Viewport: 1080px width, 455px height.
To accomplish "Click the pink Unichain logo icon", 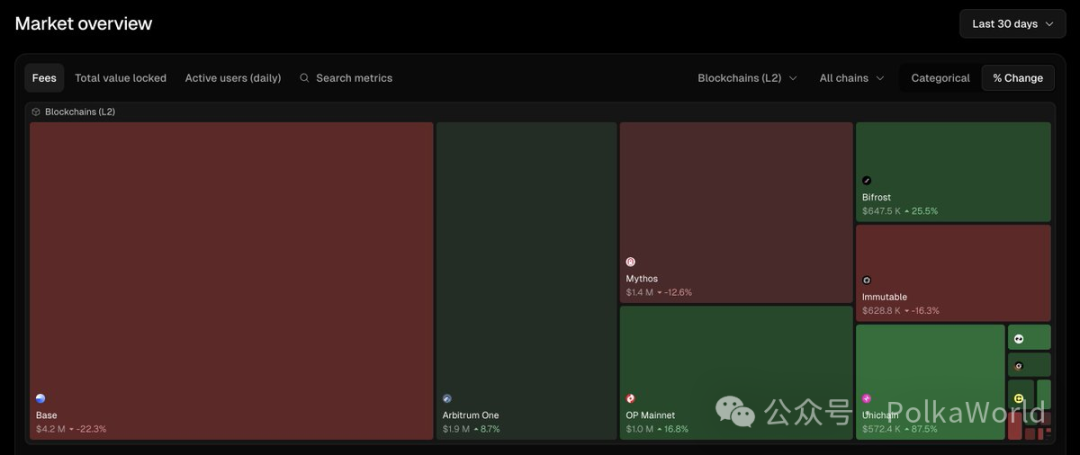I will (866, 399).
